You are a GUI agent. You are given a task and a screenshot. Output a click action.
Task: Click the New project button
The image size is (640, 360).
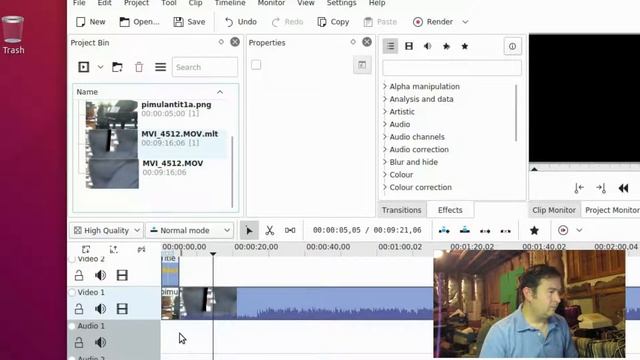pos(91,22)
